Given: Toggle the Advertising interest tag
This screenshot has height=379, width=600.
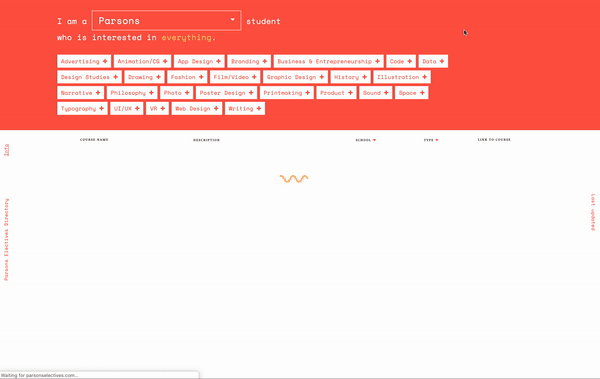Looking at the screenshot, I should (x=84, y=61).
